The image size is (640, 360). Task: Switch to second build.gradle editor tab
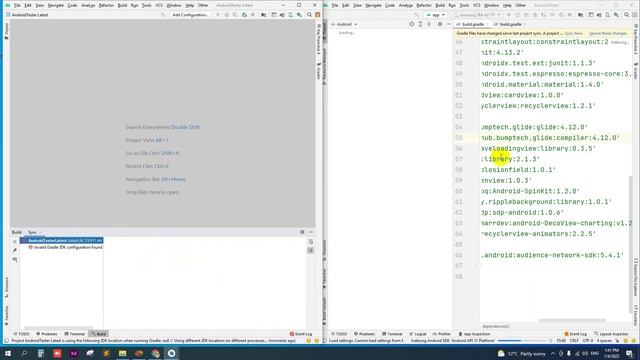(510, 24)
